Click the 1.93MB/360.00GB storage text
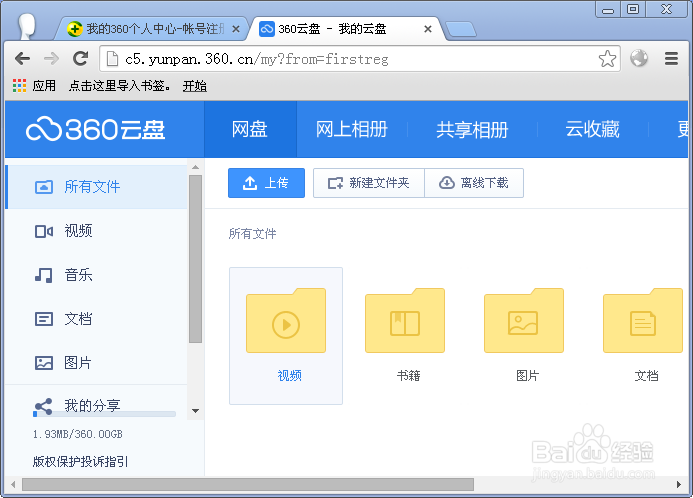This screenshot has height=498, width=693. [x=78, y=434]
